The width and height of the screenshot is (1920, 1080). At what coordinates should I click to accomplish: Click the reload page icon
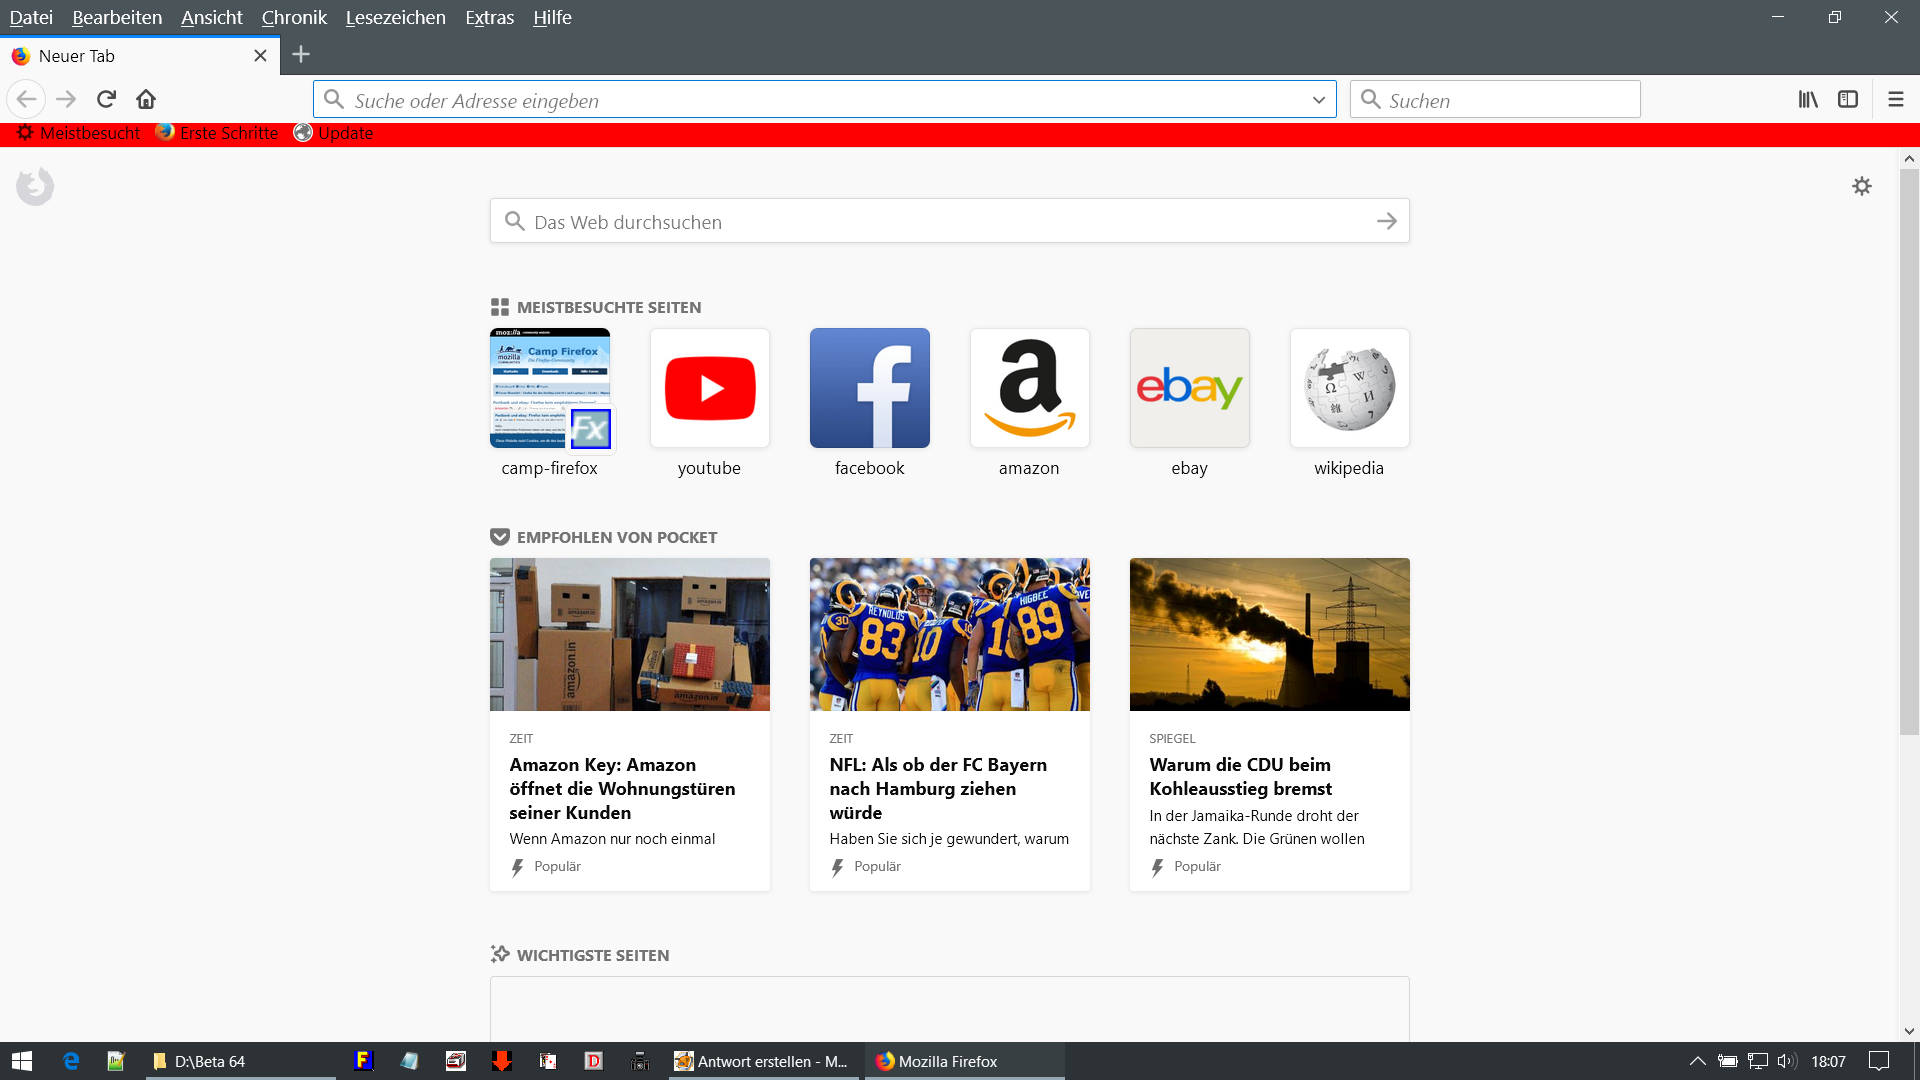106,99
